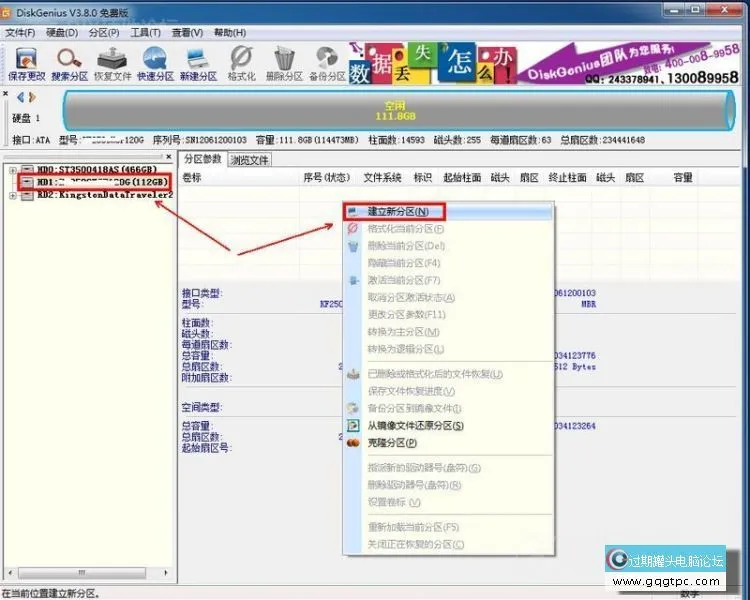This screenshot has width=750, height=600.
Task: Click the 搜索分区 (Search Partitions) magnifier icon
Action: pyautogui.click(x=69, y=60)
